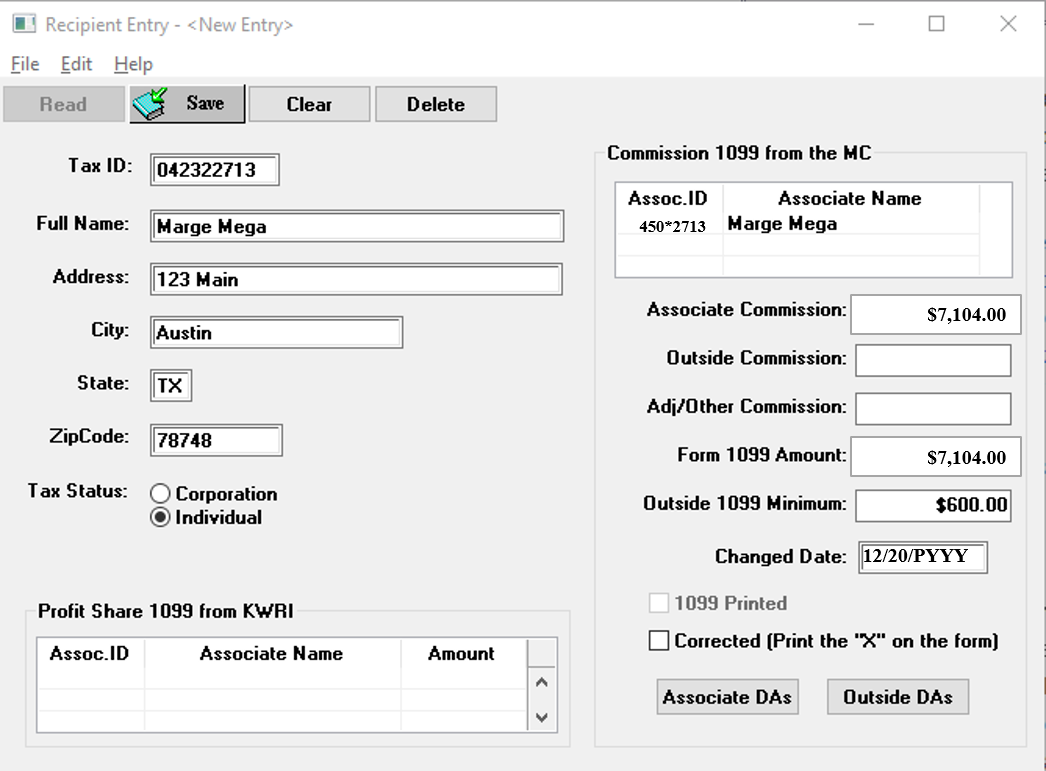Click into the Tax ID field
This screenshot has height=771, width=1046.
point(215,170)
